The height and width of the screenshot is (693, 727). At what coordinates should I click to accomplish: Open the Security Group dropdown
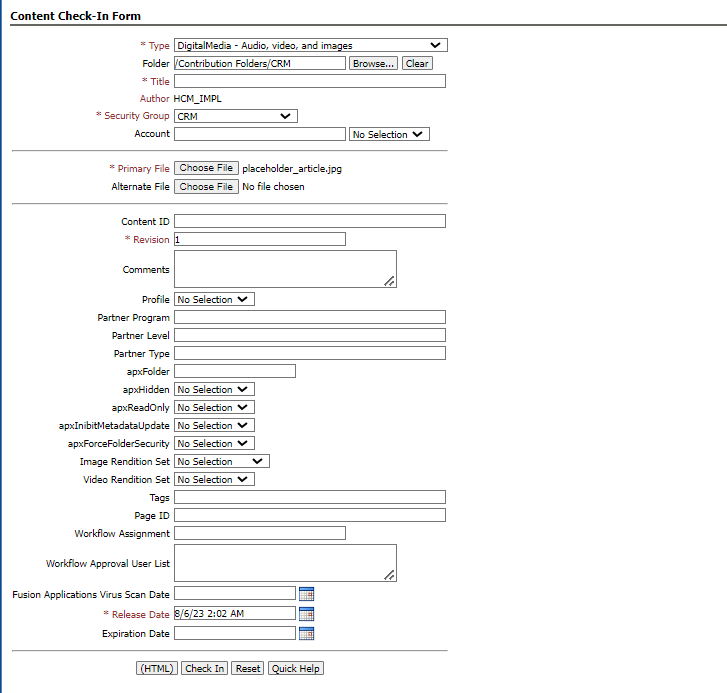click(x=236, y=116)
